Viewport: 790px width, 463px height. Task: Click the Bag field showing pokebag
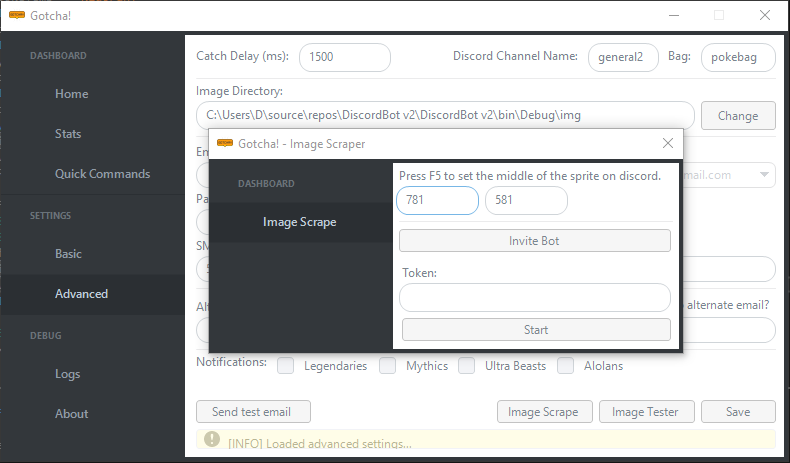(738, 57)
